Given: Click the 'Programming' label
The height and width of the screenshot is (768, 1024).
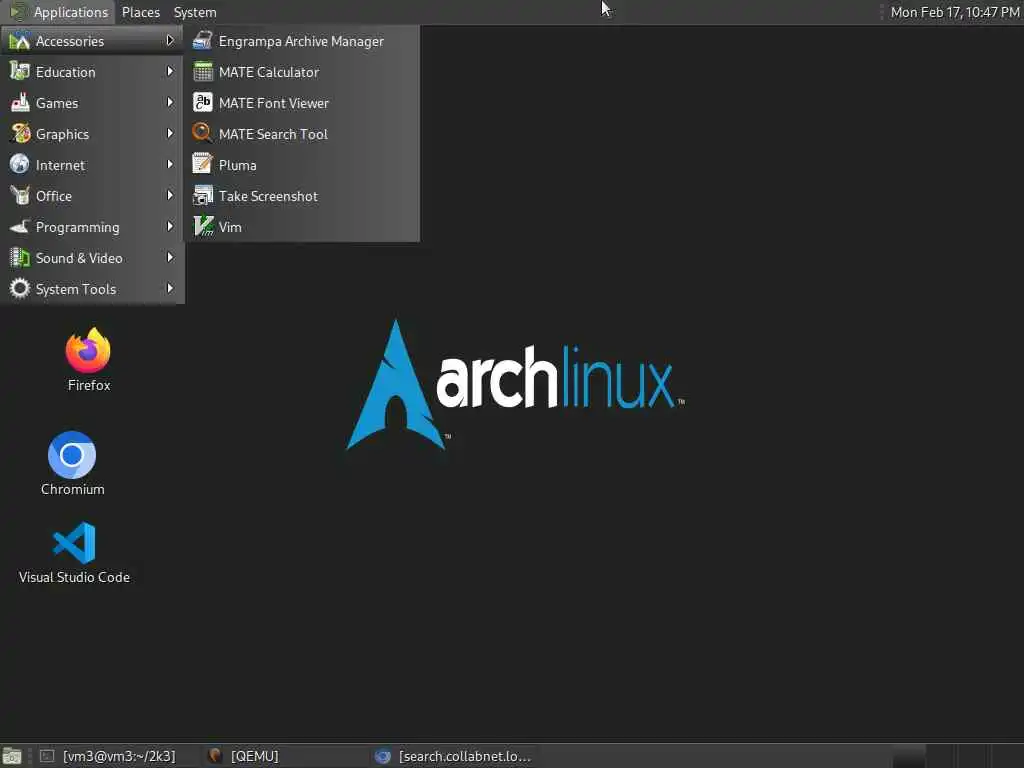Looking at the screenshot, I should click(x=78, y=227).
